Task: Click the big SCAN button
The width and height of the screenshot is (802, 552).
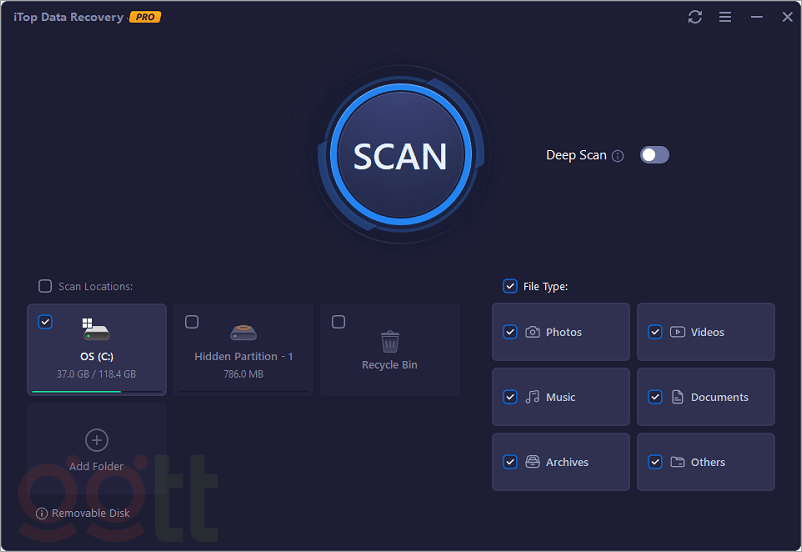Action: pyautogui.click(x=400, y=156)
